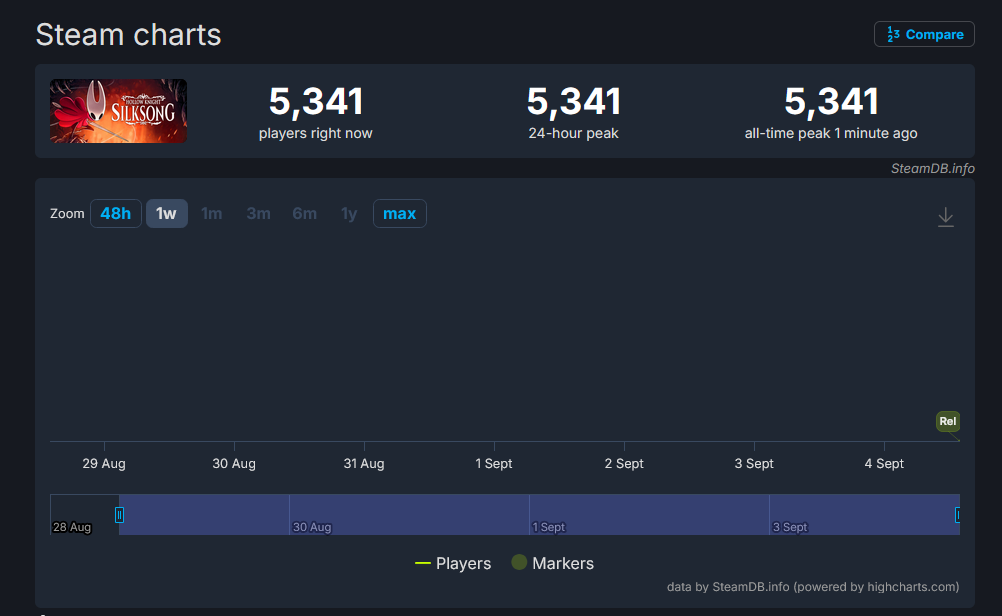Click the left navigator range handle
The height and width of the screenshot is (616, 1002).
point(119,514)
